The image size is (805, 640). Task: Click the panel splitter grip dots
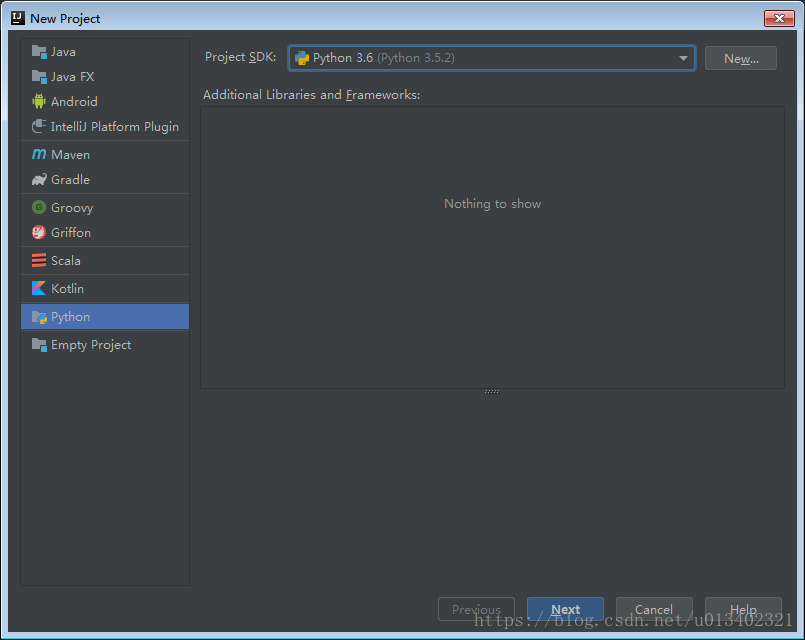(492, 391)
